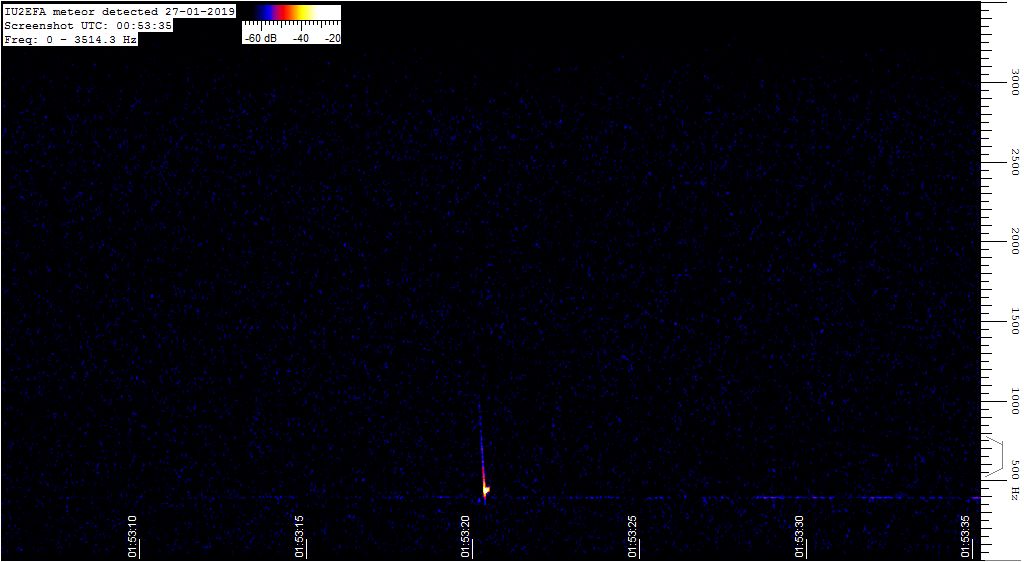Click the 01:53:25 time axis label
The height and width of the screenshot is (562, 1024).
(632, 536)
